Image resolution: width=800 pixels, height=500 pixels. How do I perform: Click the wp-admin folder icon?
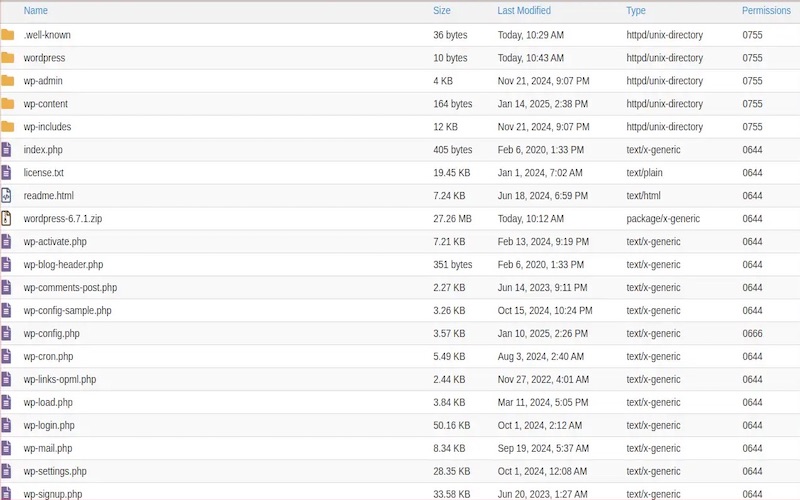[x=8, y=81]
